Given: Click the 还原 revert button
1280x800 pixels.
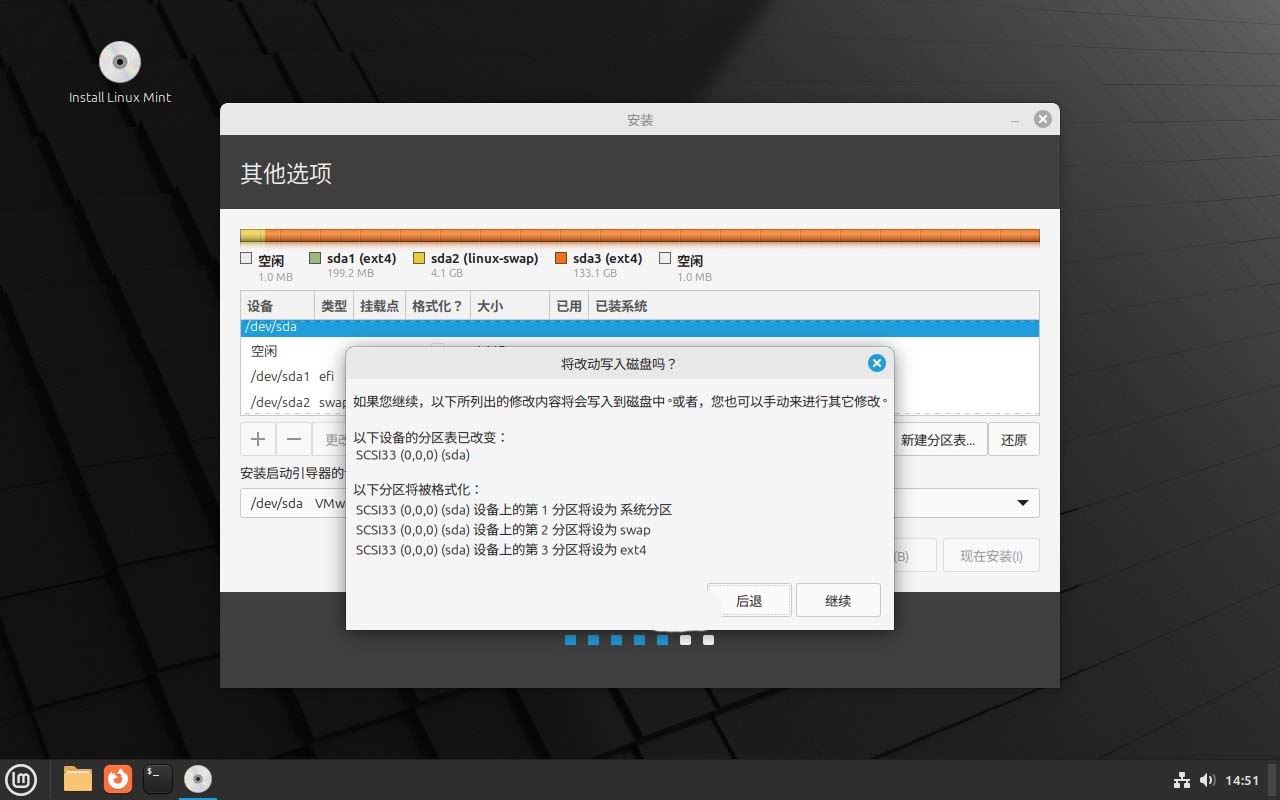Looking at the screenshot, I should pyautogui.click(x=1013, y=438).
